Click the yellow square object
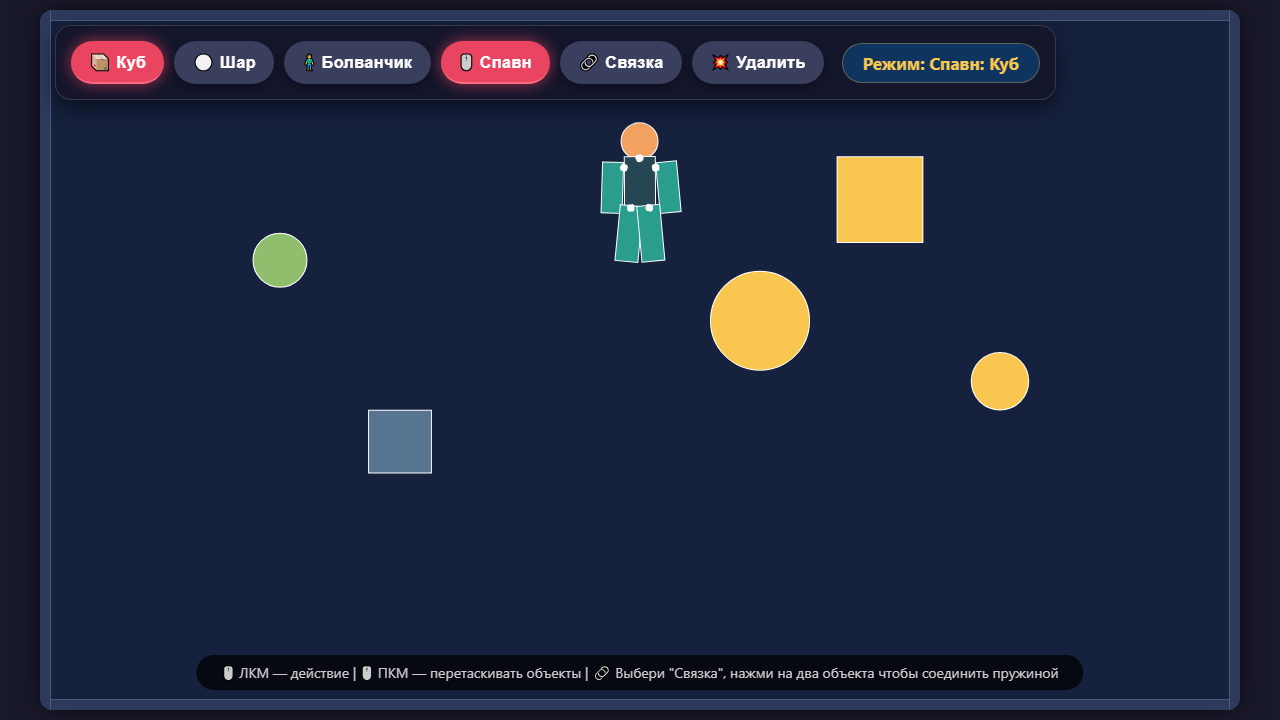The height and width of the screenshot is (720, 1280). click(x=880, y=199)
